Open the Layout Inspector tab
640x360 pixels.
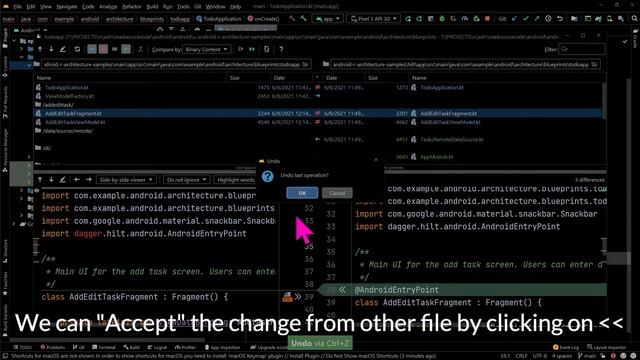pos(607,347)
